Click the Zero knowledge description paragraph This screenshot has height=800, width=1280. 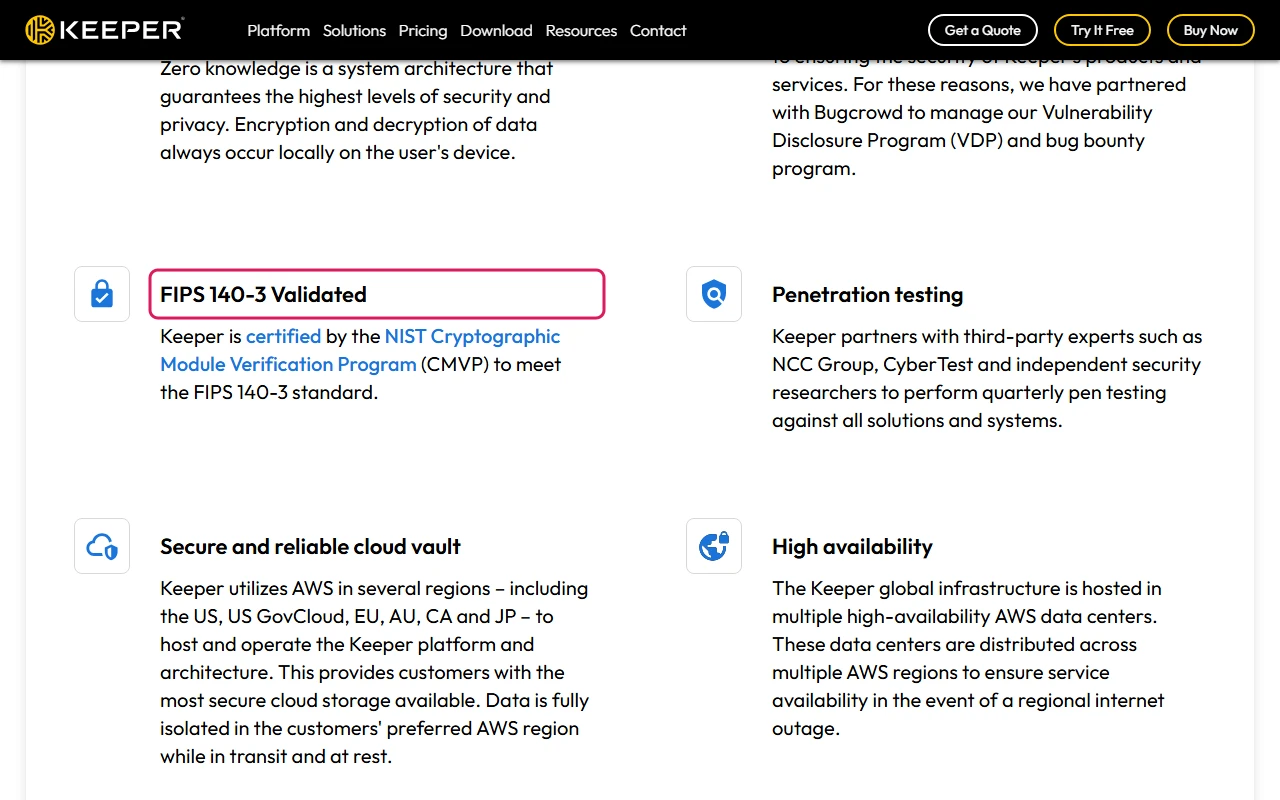357,110
